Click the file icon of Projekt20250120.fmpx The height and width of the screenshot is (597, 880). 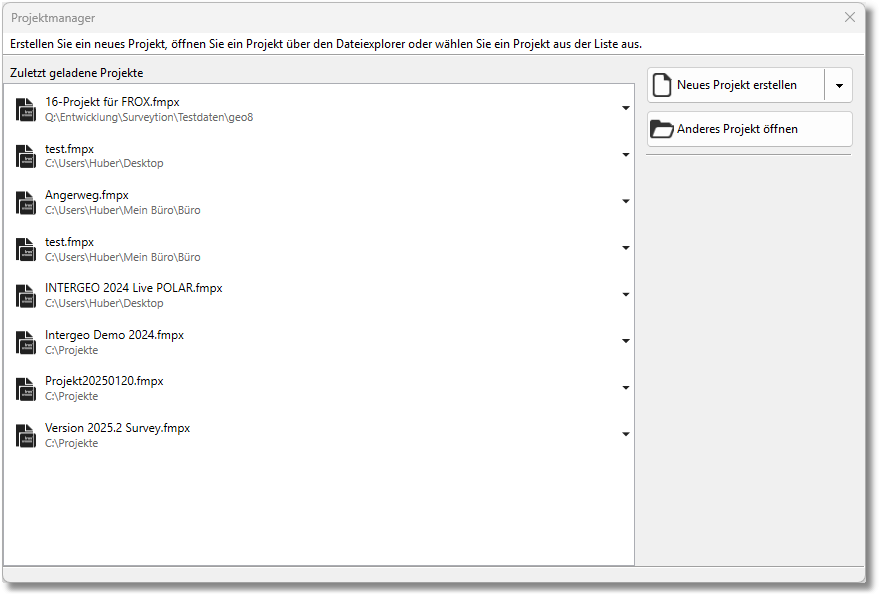point(26,388)
